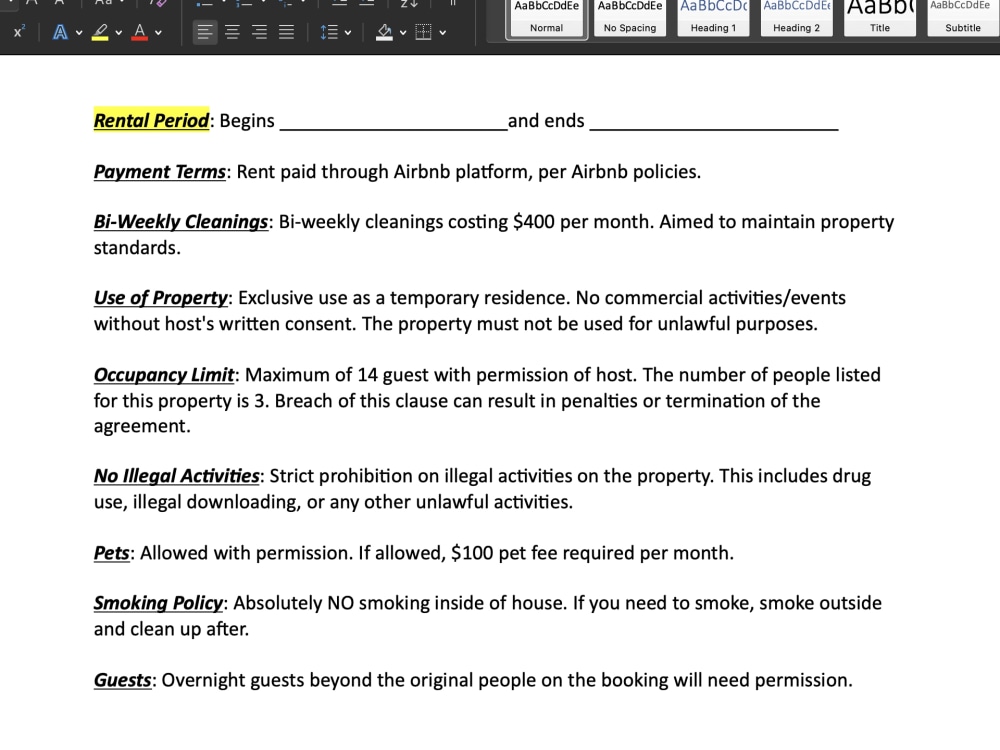1000x750 pixels.
Task: Click the word 'Overnight' in Guests clause
Action: 203,680
